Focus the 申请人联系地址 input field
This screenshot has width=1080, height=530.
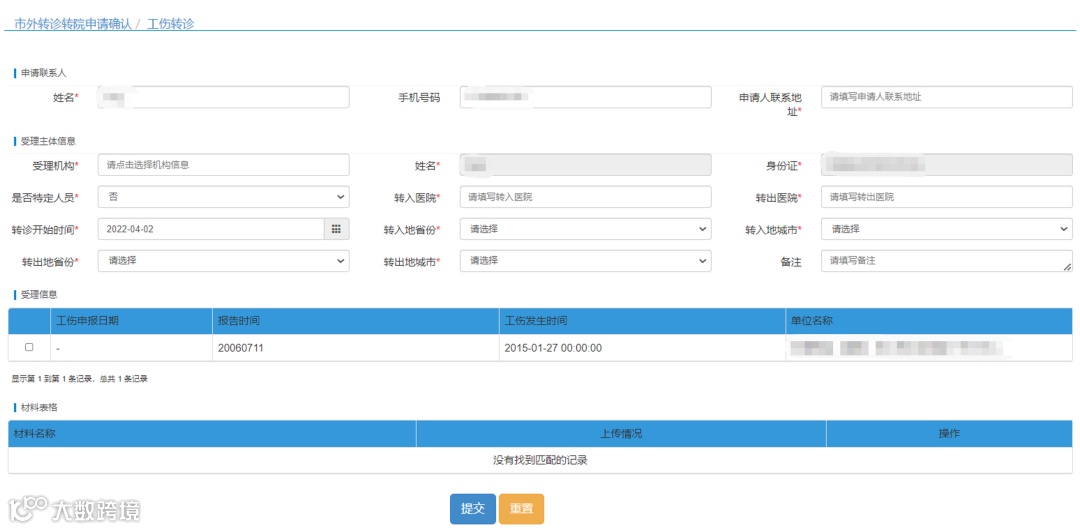click(946, 97)
